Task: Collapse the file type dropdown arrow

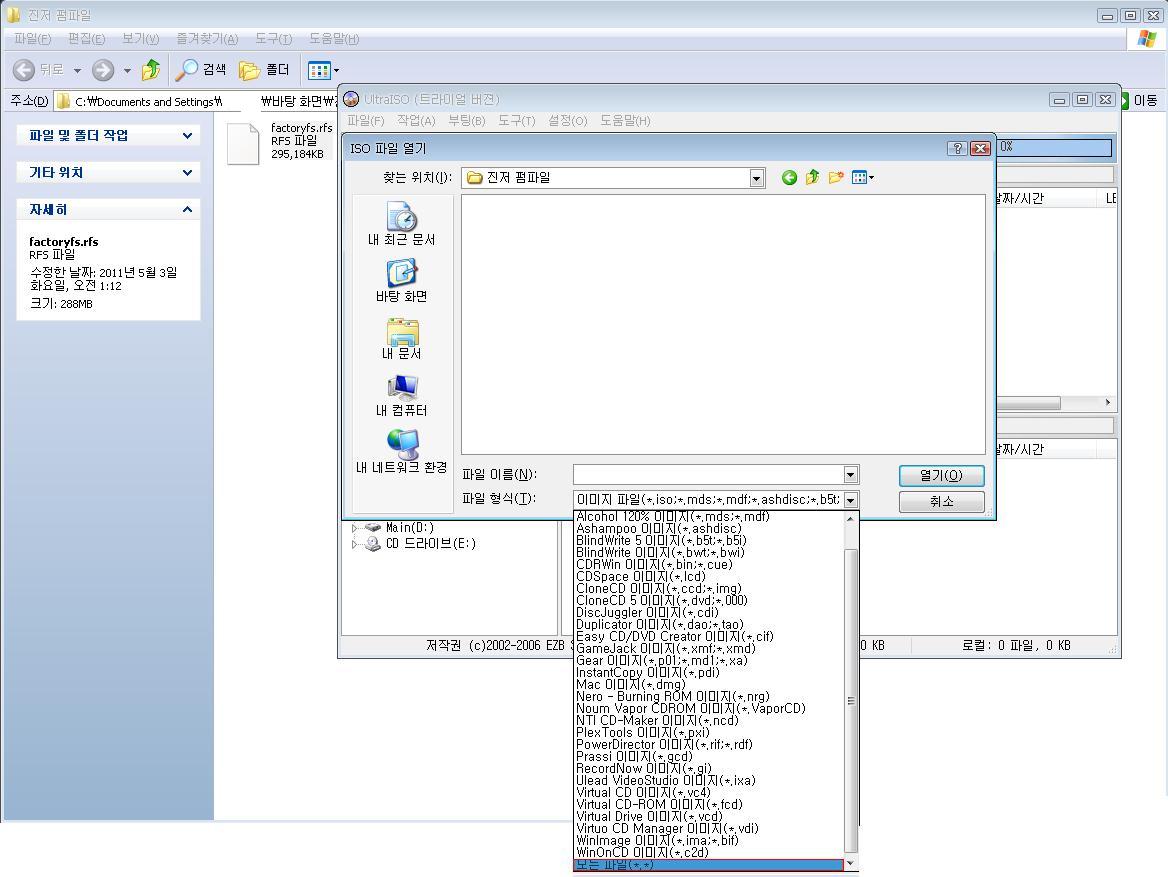Action: pyautogui.click(x=850, y=500)
